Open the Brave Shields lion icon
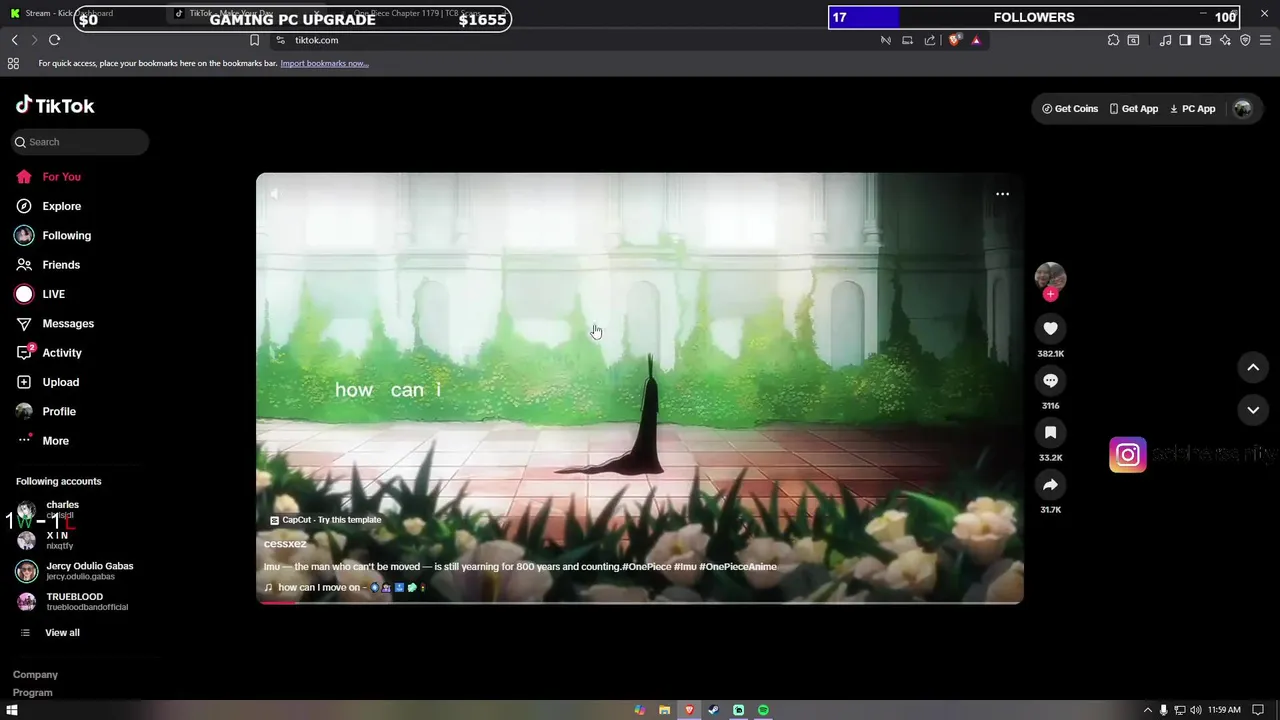 coord(954,40)
